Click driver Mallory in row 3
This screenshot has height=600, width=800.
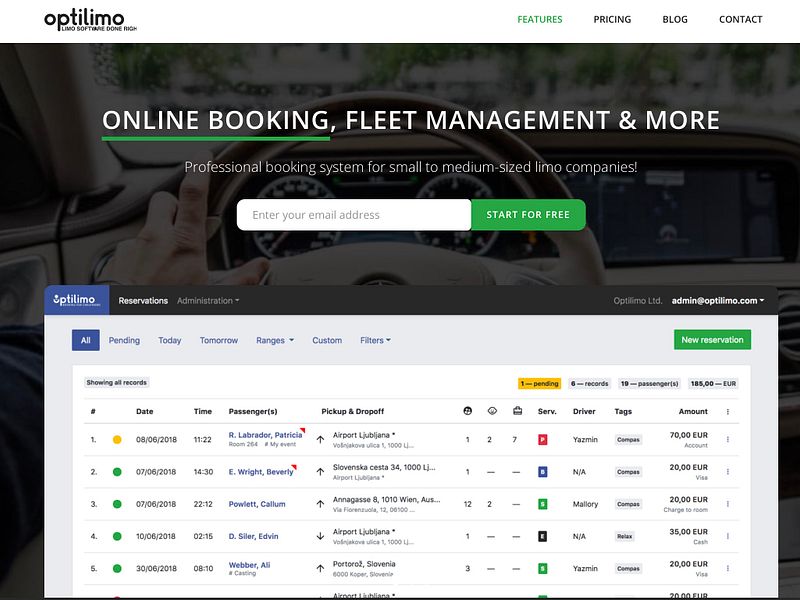(585, 504)
